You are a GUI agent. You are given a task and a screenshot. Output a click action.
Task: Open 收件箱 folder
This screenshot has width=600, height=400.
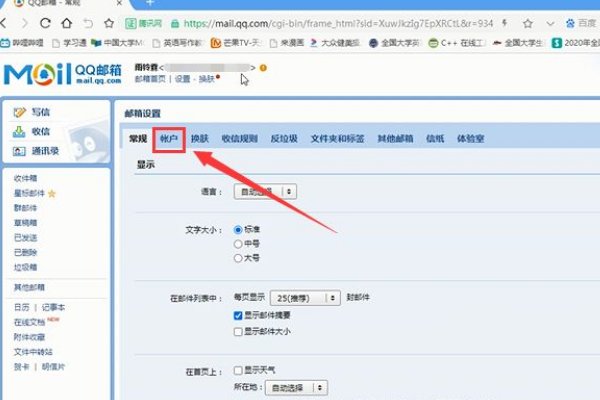[25, 178]
